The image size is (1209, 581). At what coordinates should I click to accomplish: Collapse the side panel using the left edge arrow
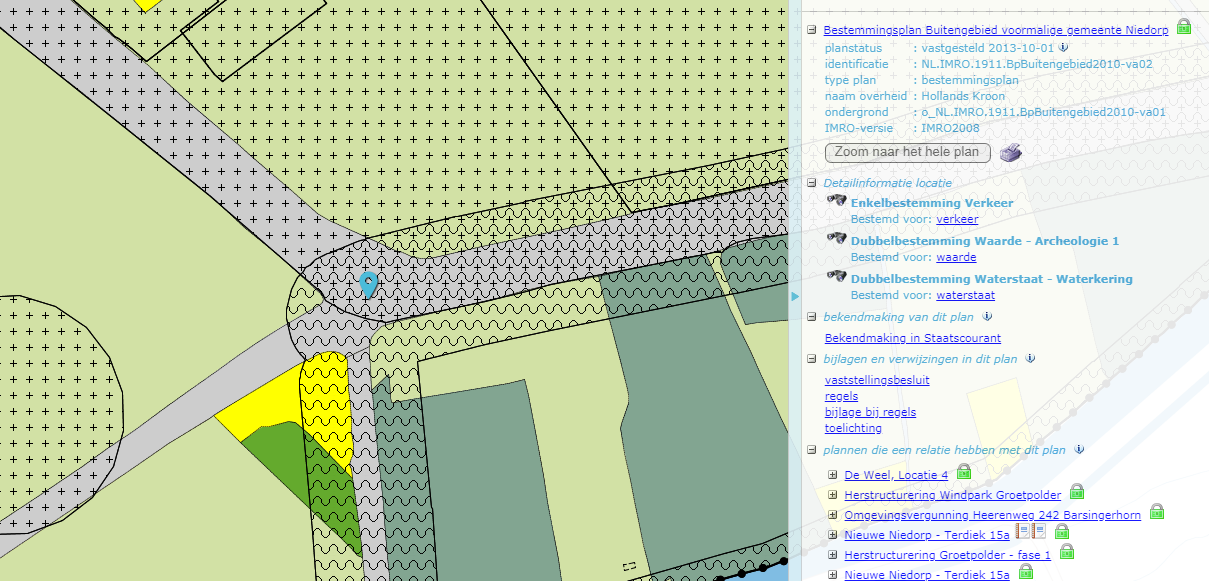(x=795, y=296)
